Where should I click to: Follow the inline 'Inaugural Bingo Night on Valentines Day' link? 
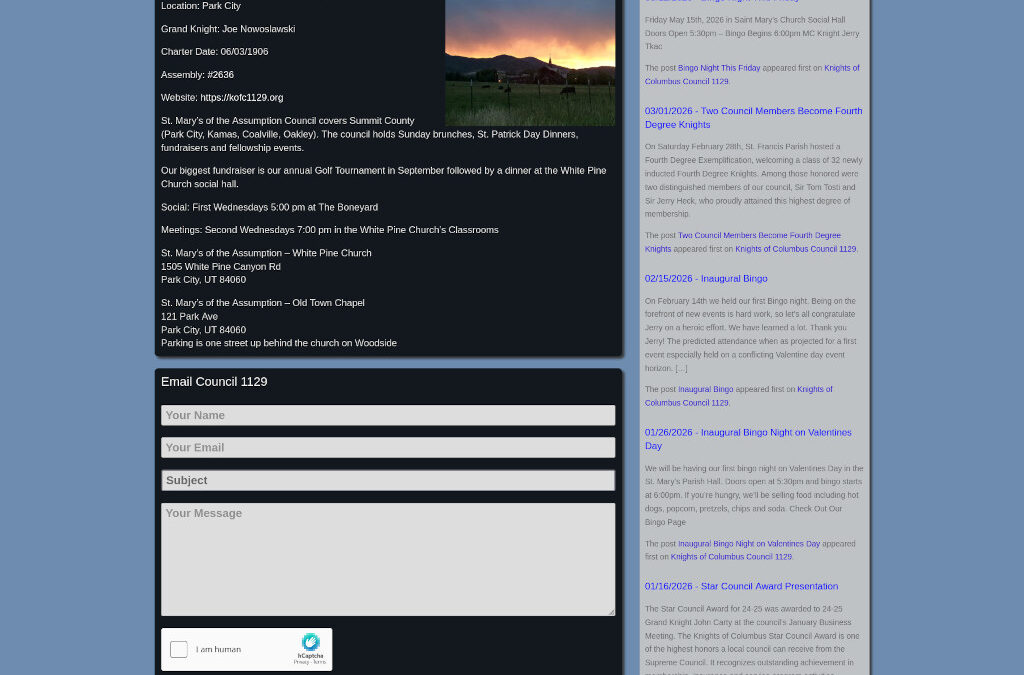coord(748,544)
